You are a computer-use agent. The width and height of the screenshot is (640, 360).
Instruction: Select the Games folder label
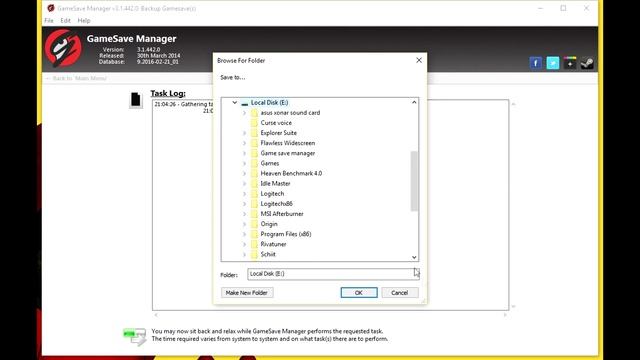pyautogui.click(x=270, y=163)
